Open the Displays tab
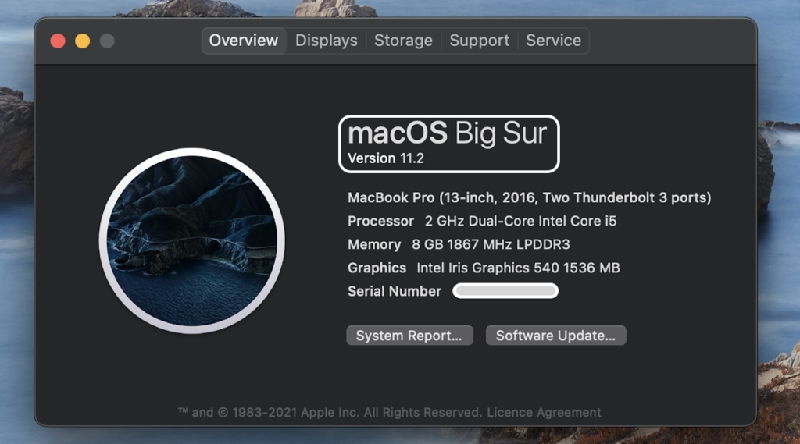 click(x=326, y=41)
